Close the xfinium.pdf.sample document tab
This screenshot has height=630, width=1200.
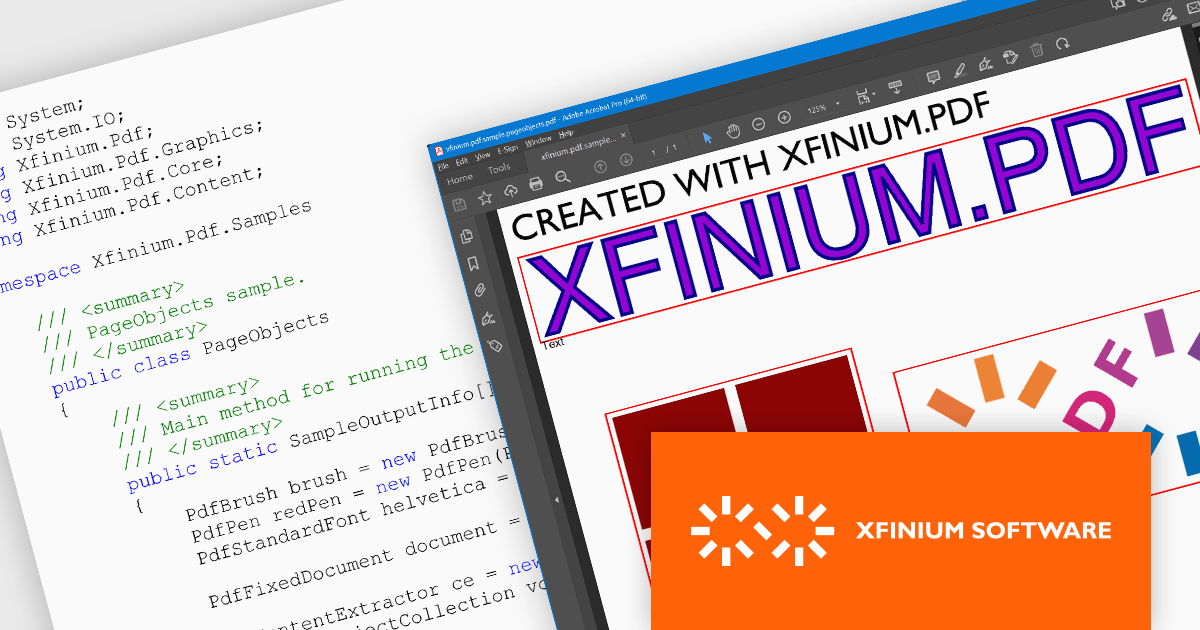pos(623,135)
